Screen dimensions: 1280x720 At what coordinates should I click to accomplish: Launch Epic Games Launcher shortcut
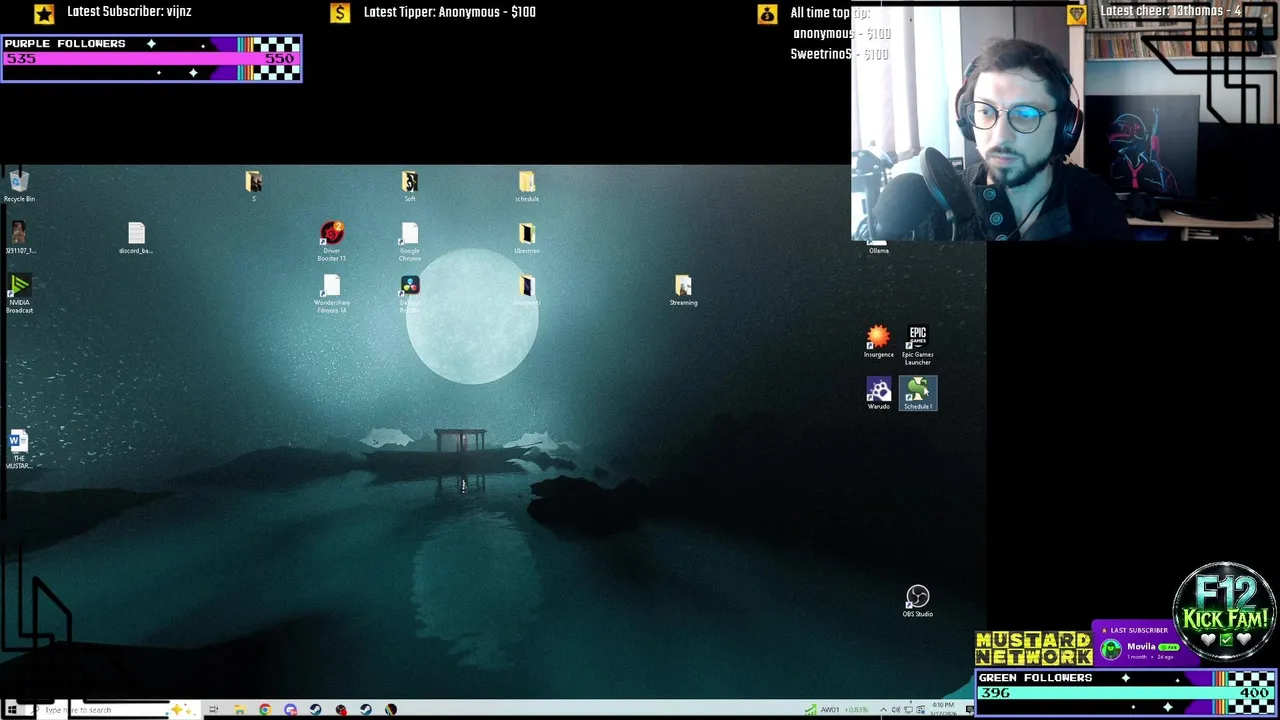[918, 345]
